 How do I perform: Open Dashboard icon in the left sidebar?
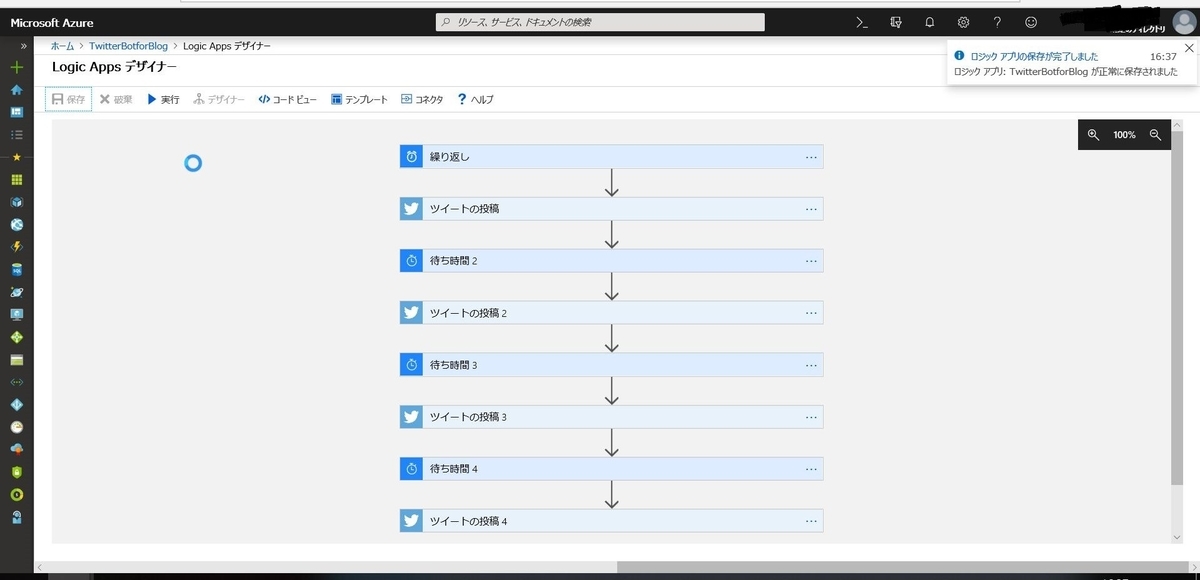[16, 112]
